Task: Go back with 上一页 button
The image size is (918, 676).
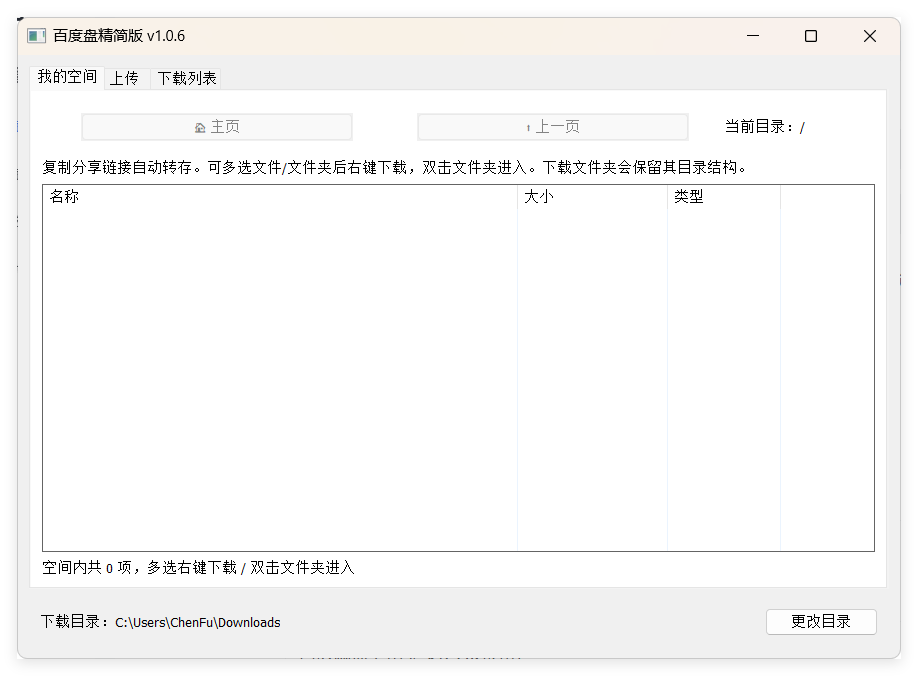Action: [x=553, y=127]
